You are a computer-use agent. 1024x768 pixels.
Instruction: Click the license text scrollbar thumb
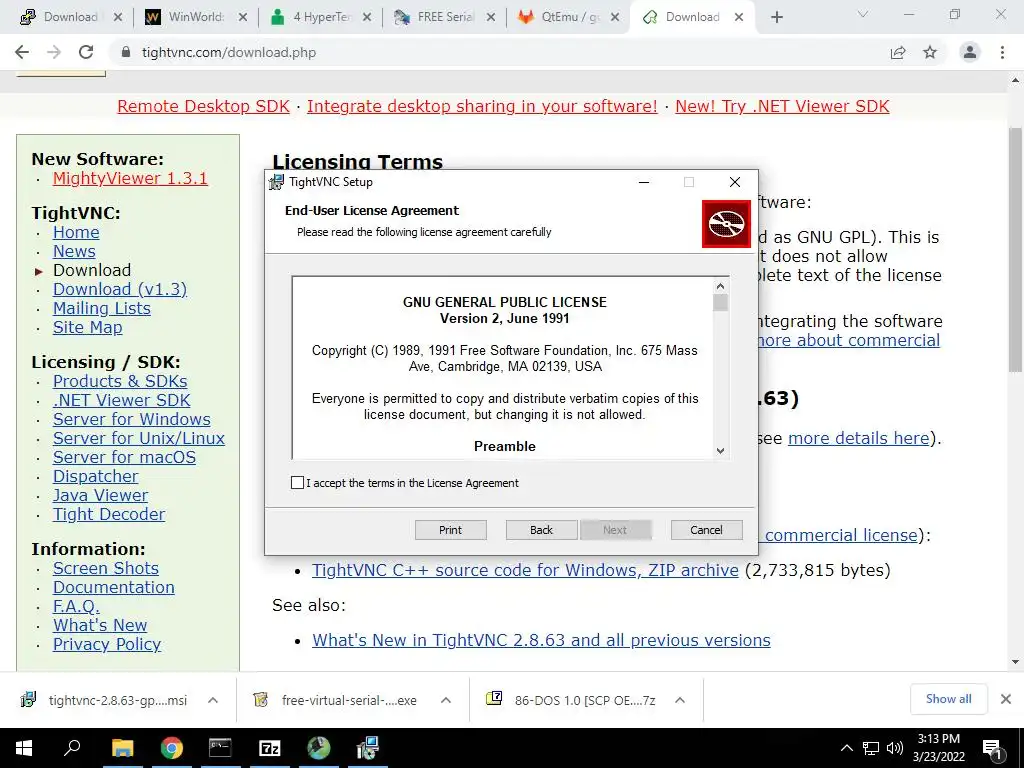pos(720,303)
